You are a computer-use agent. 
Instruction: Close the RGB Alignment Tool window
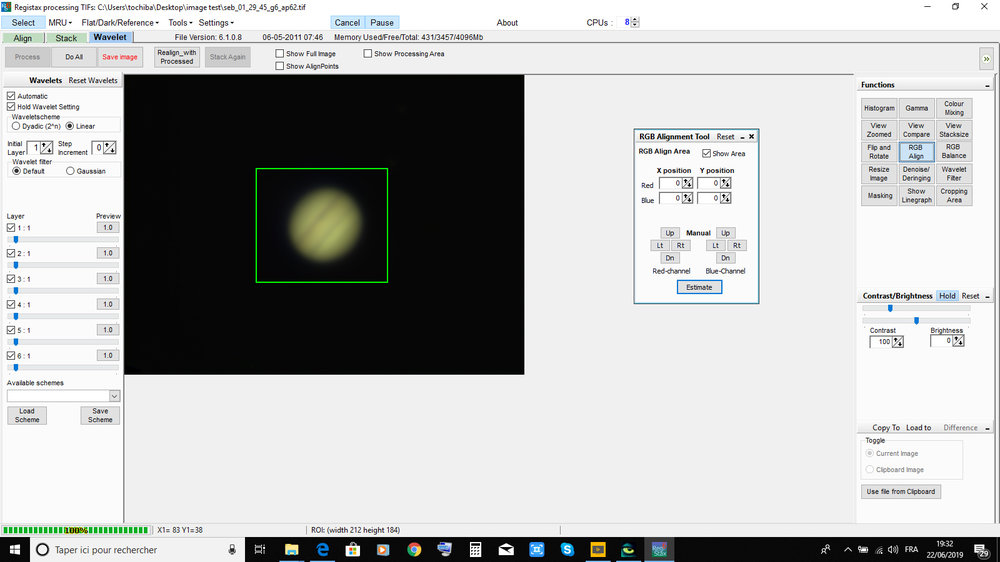click(751, 137)
